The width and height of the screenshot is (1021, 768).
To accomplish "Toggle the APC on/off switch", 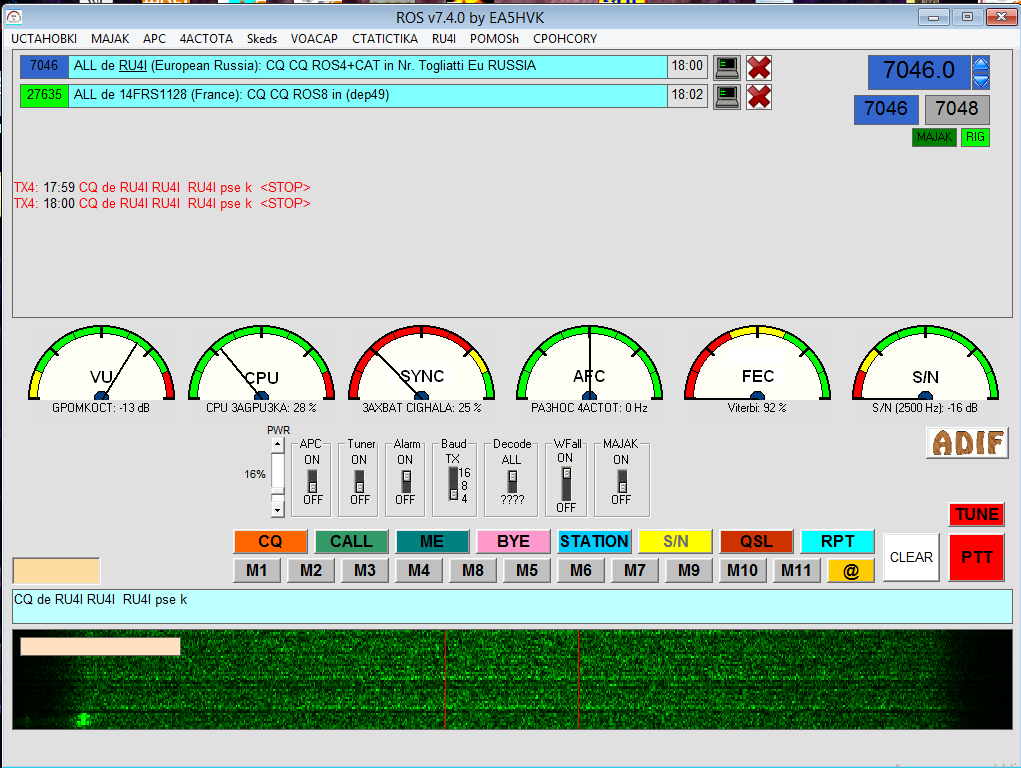I will click(x=312, y=480).
